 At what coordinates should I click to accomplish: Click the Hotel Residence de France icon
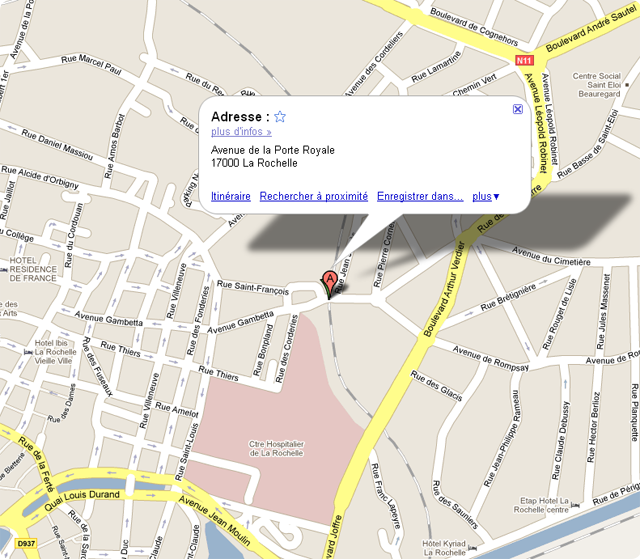(x=4, y=270)
